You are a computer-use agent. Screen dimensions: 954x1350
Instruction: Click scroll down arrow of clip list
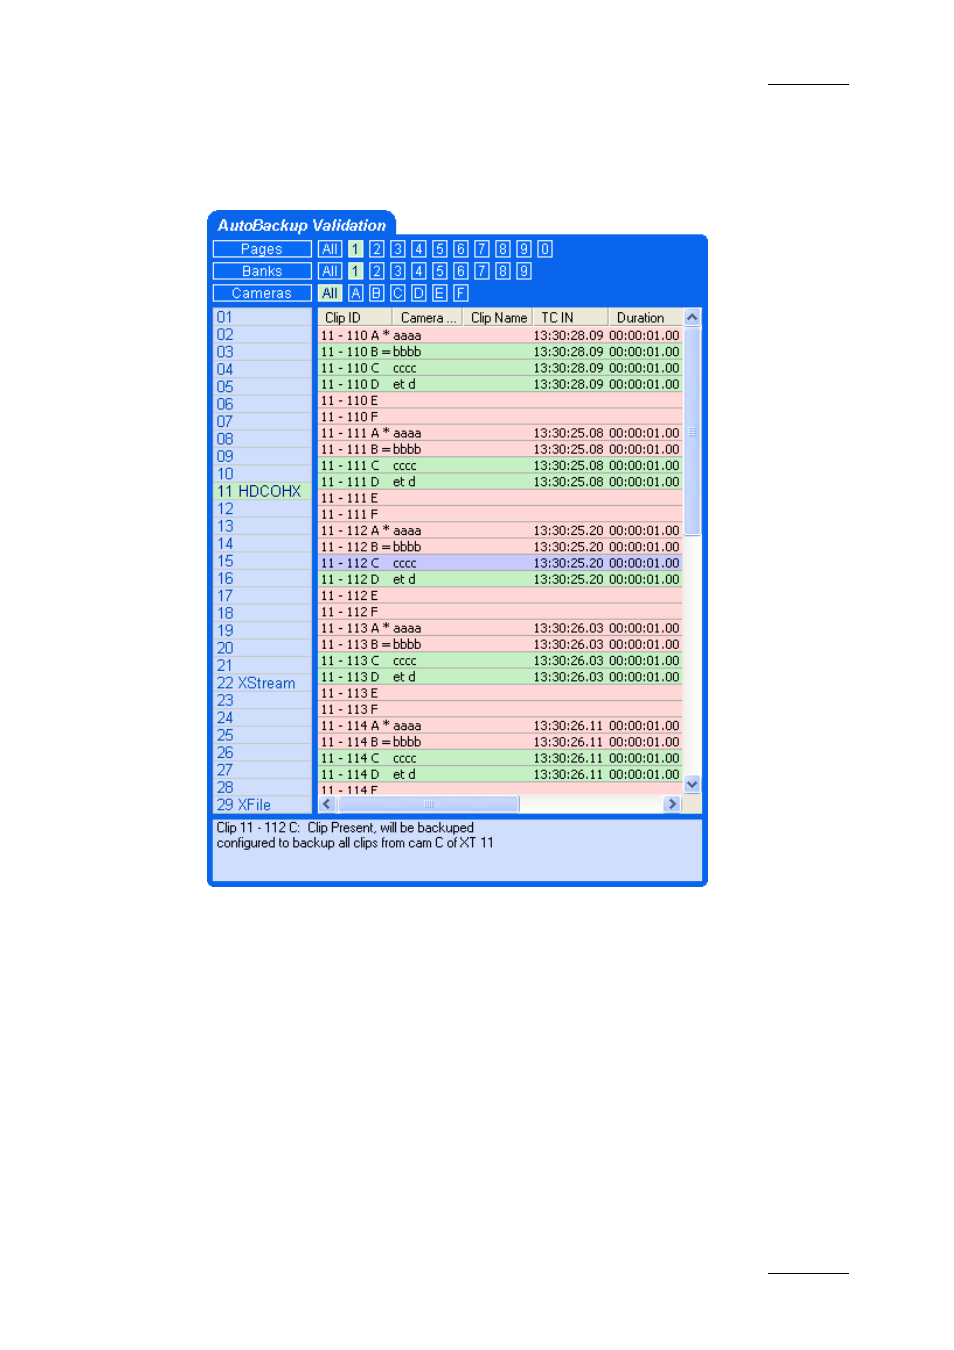click(x=692, y=786)
